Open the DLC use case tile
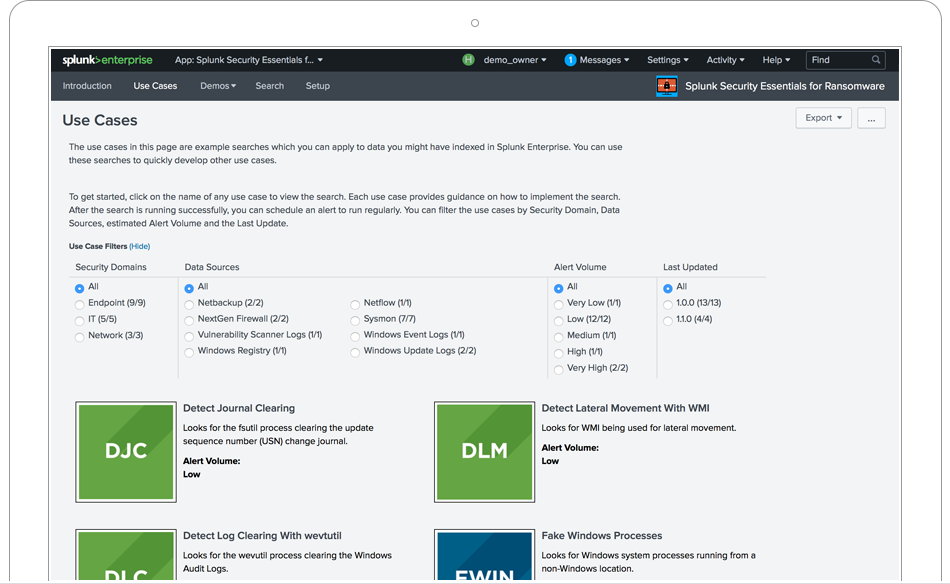The height and width of the screenshot is (584, 950). click(x=126, y=554)
